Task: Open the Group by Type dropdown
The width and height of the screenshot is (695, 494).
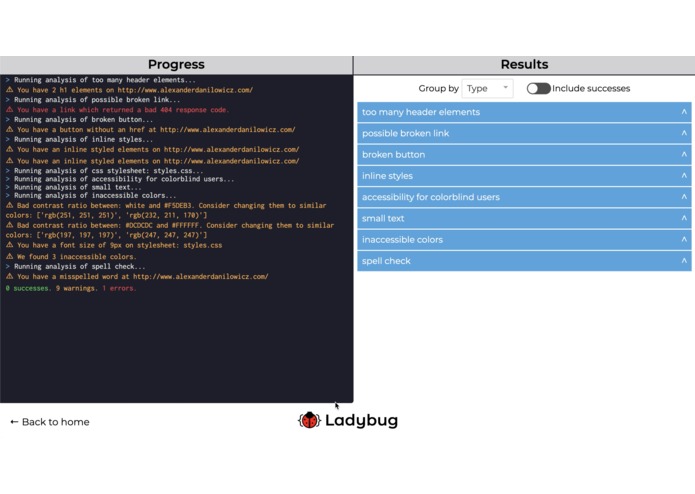Action: pyautogui.click(x=487, y=89)
